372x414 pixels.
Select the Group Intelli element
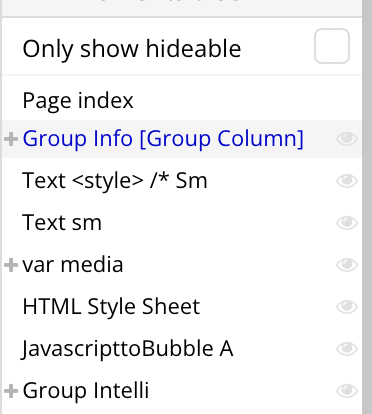86,391
